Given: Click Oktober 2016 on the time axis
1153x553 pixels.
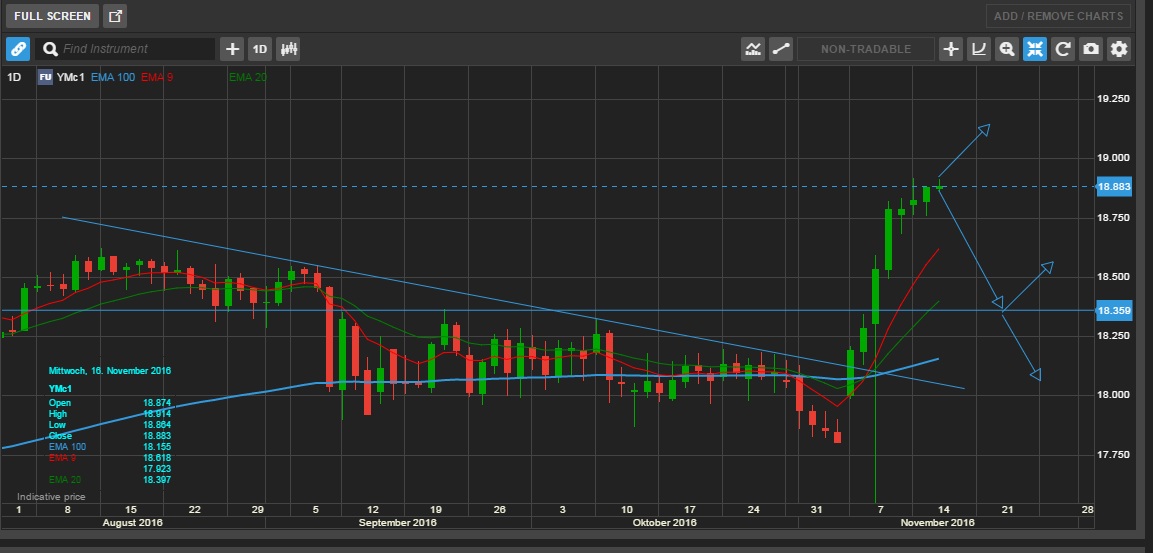Looking at the screenshot, I should click(x=664, y=523).
